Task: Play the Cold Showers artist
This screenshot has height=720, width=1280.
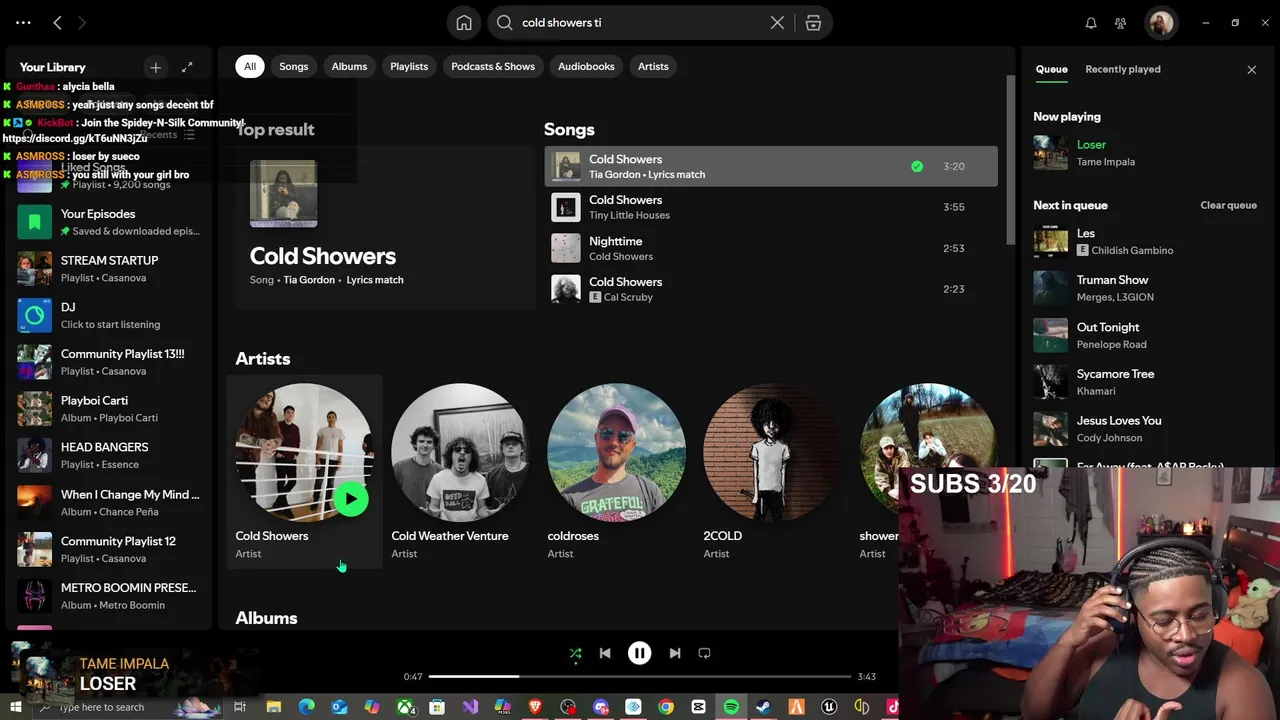Action: pos(350,499)
